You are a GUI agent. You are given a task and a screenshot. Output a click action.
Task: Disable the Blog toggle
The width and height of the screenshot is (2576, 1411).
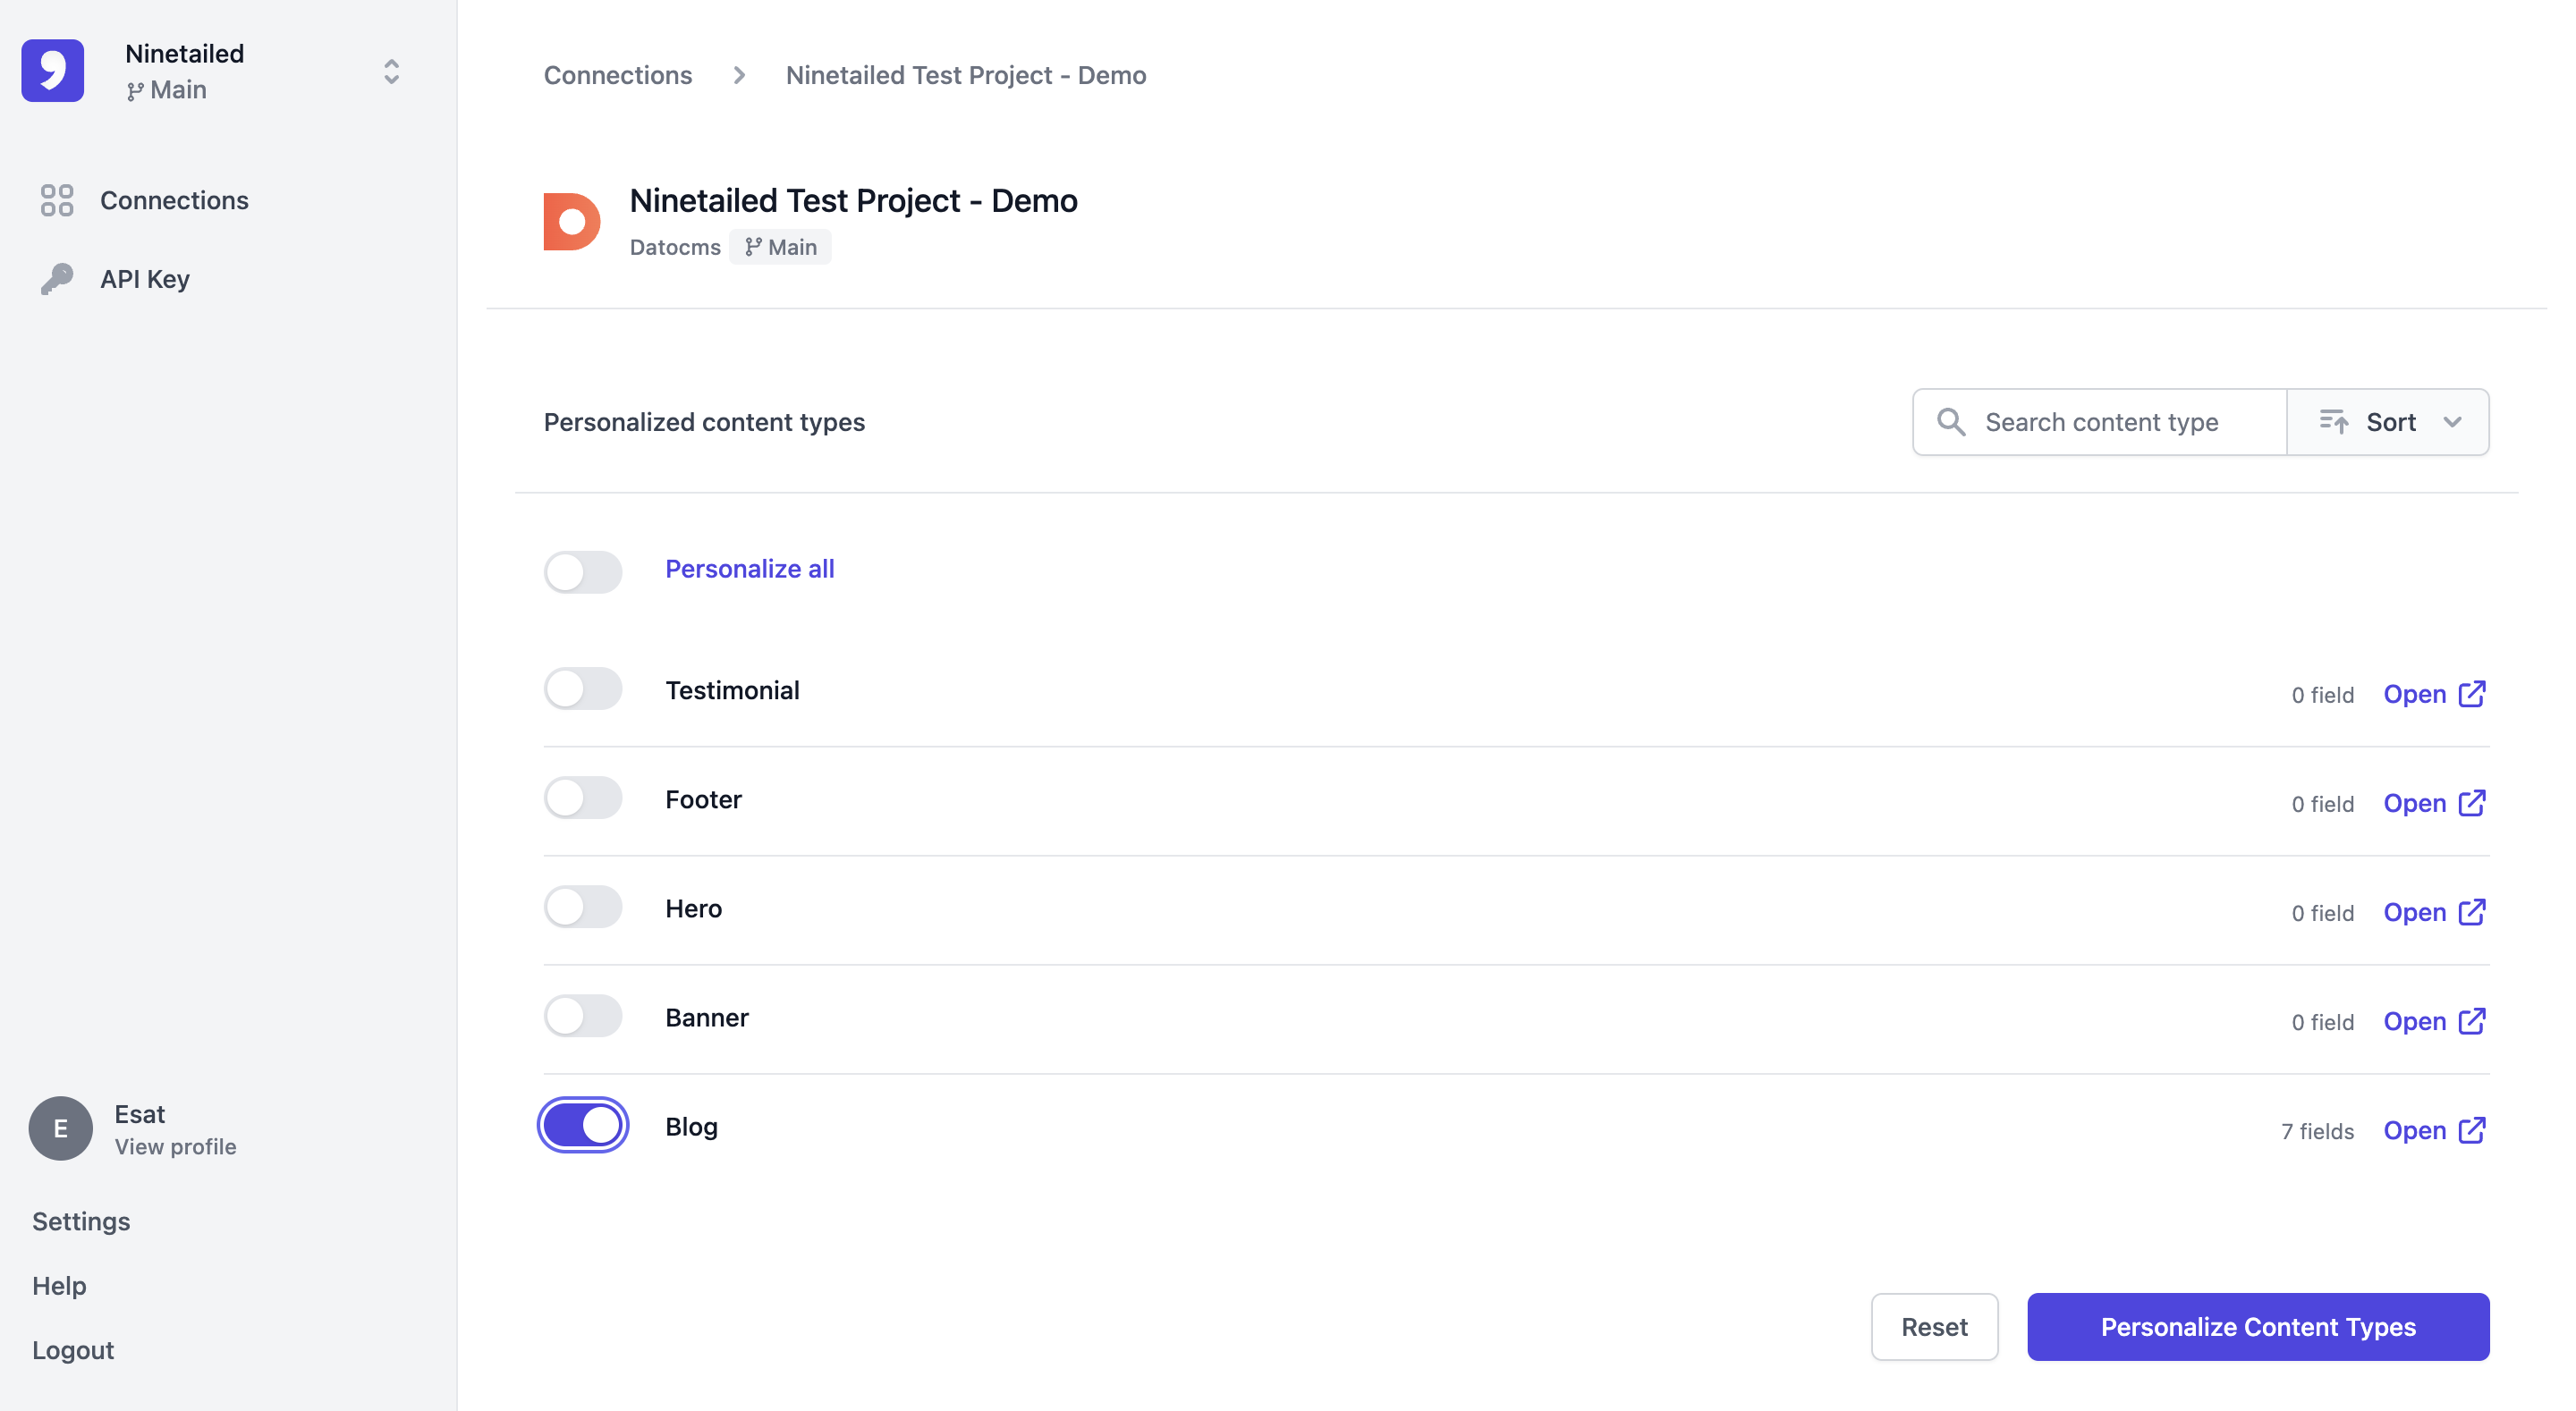(x=583, y=1125)
